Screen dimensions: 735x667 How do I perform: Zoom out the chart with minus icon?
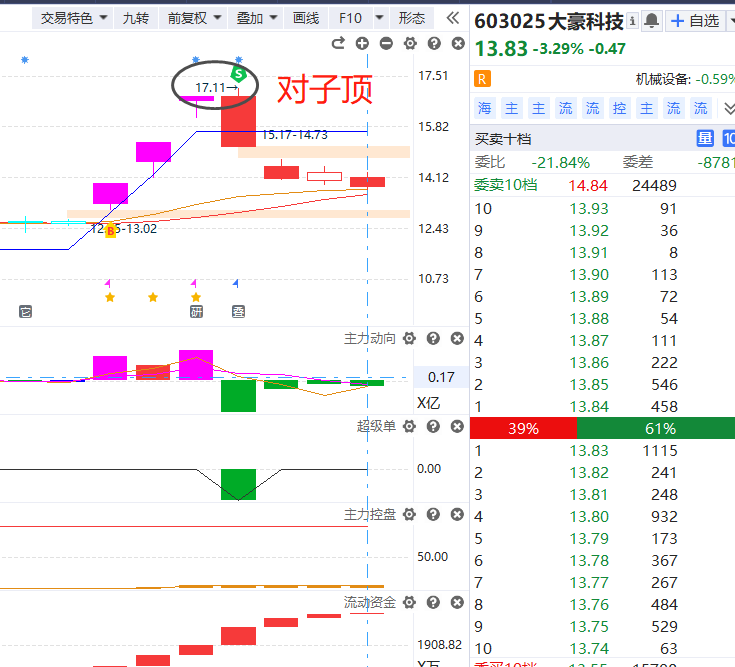coord(386,44)
